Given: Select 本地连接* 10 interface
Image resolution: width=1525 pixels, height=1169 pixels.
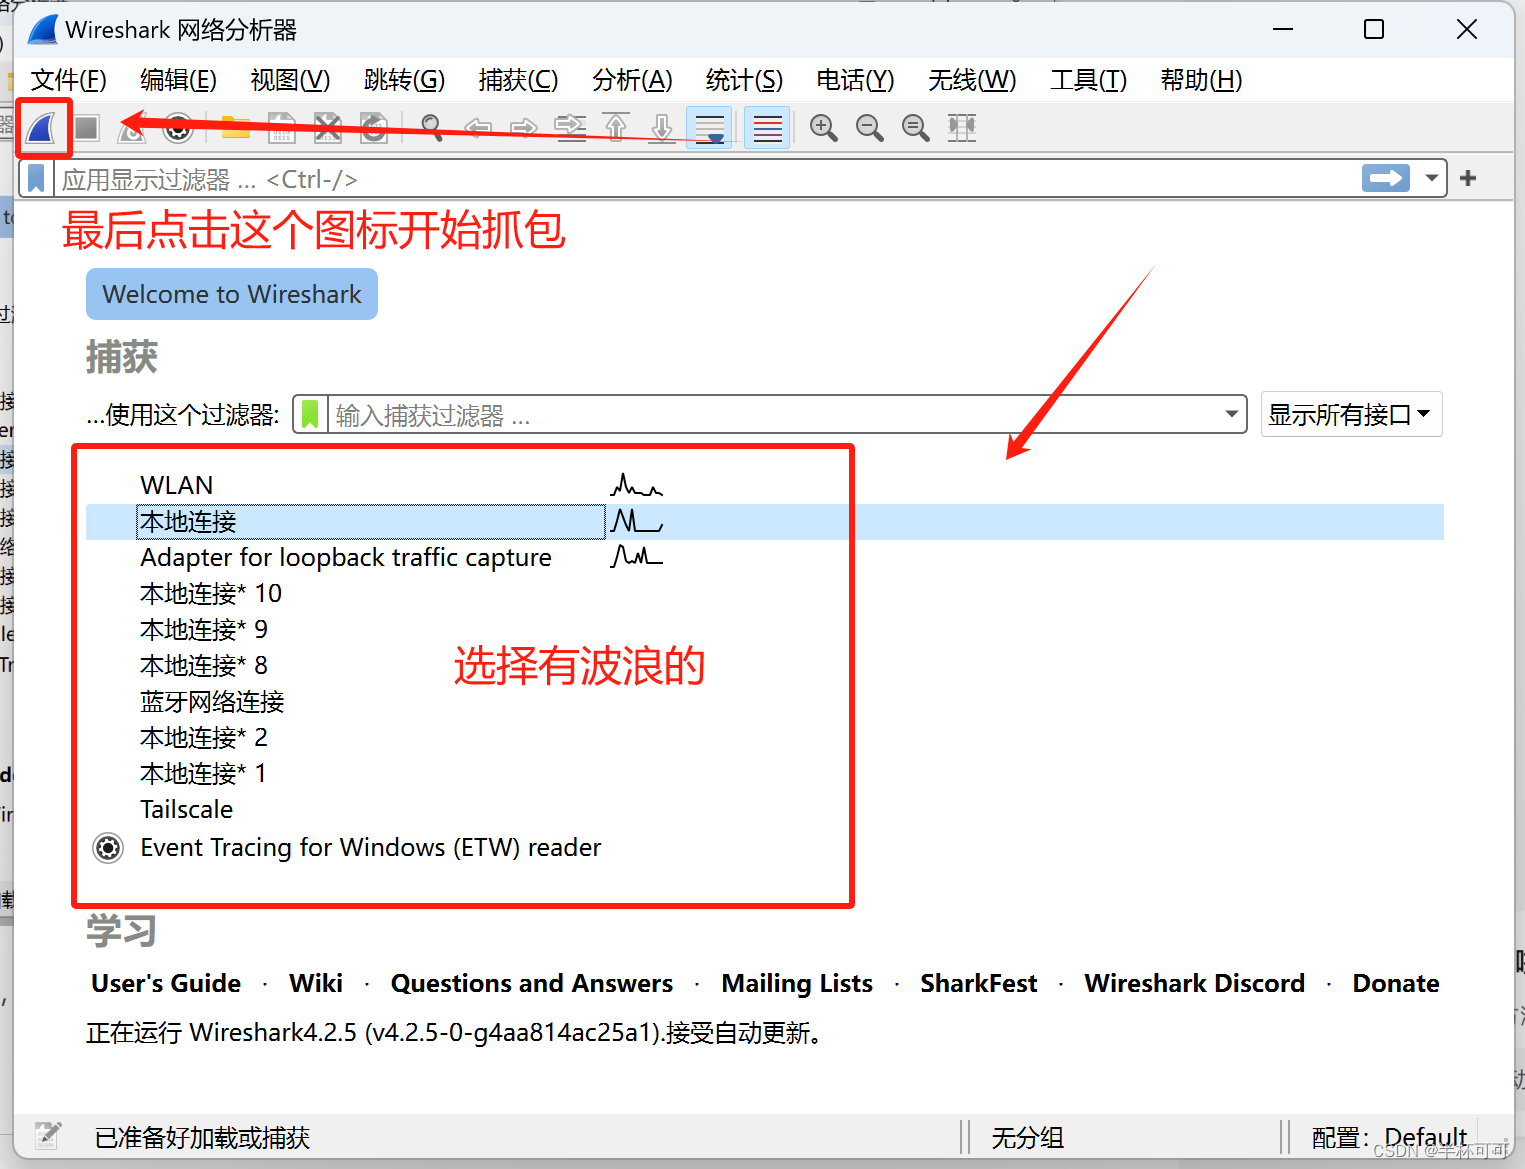Looking at the screenshot, I should click(211, 593).
